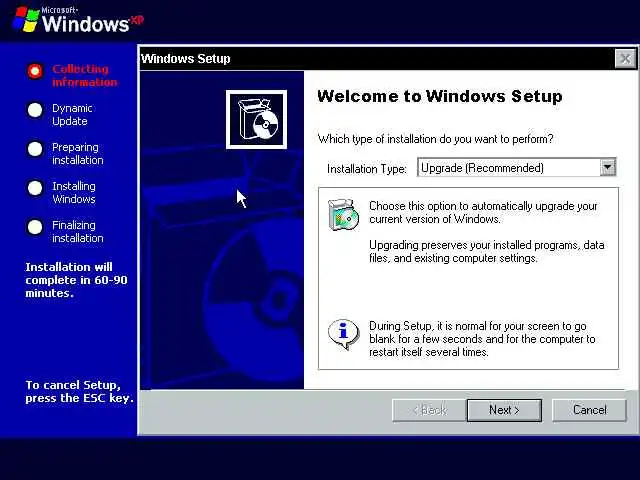Click the disabled Back button

coord(429,410)
